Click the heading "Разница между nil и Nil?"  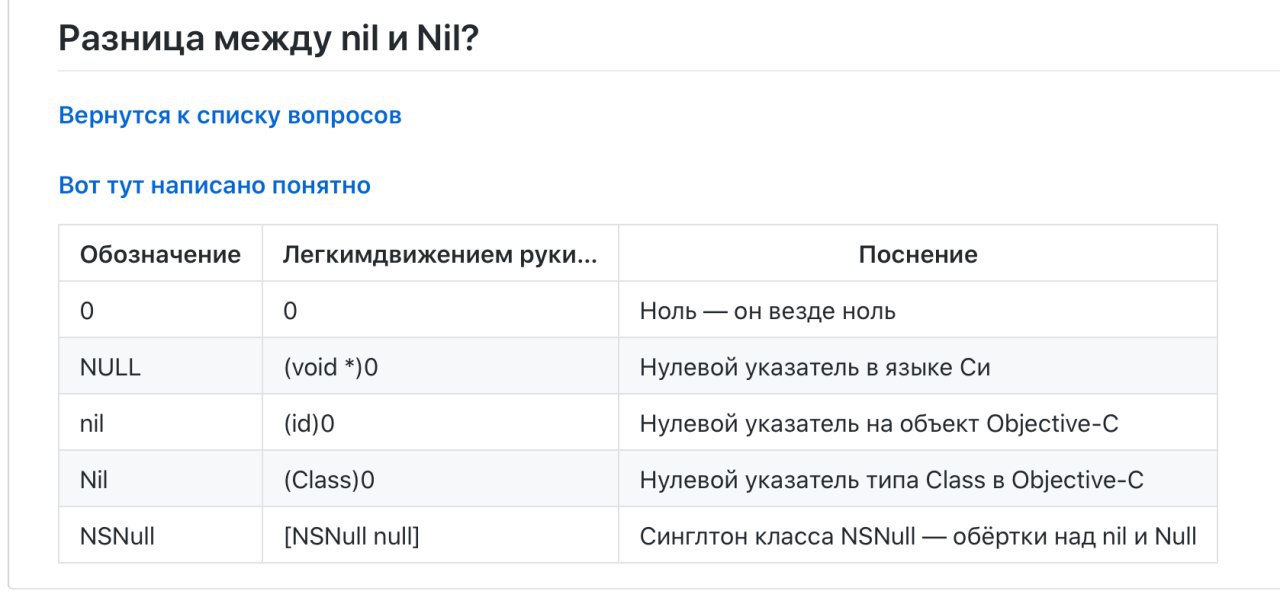(268, 38)
